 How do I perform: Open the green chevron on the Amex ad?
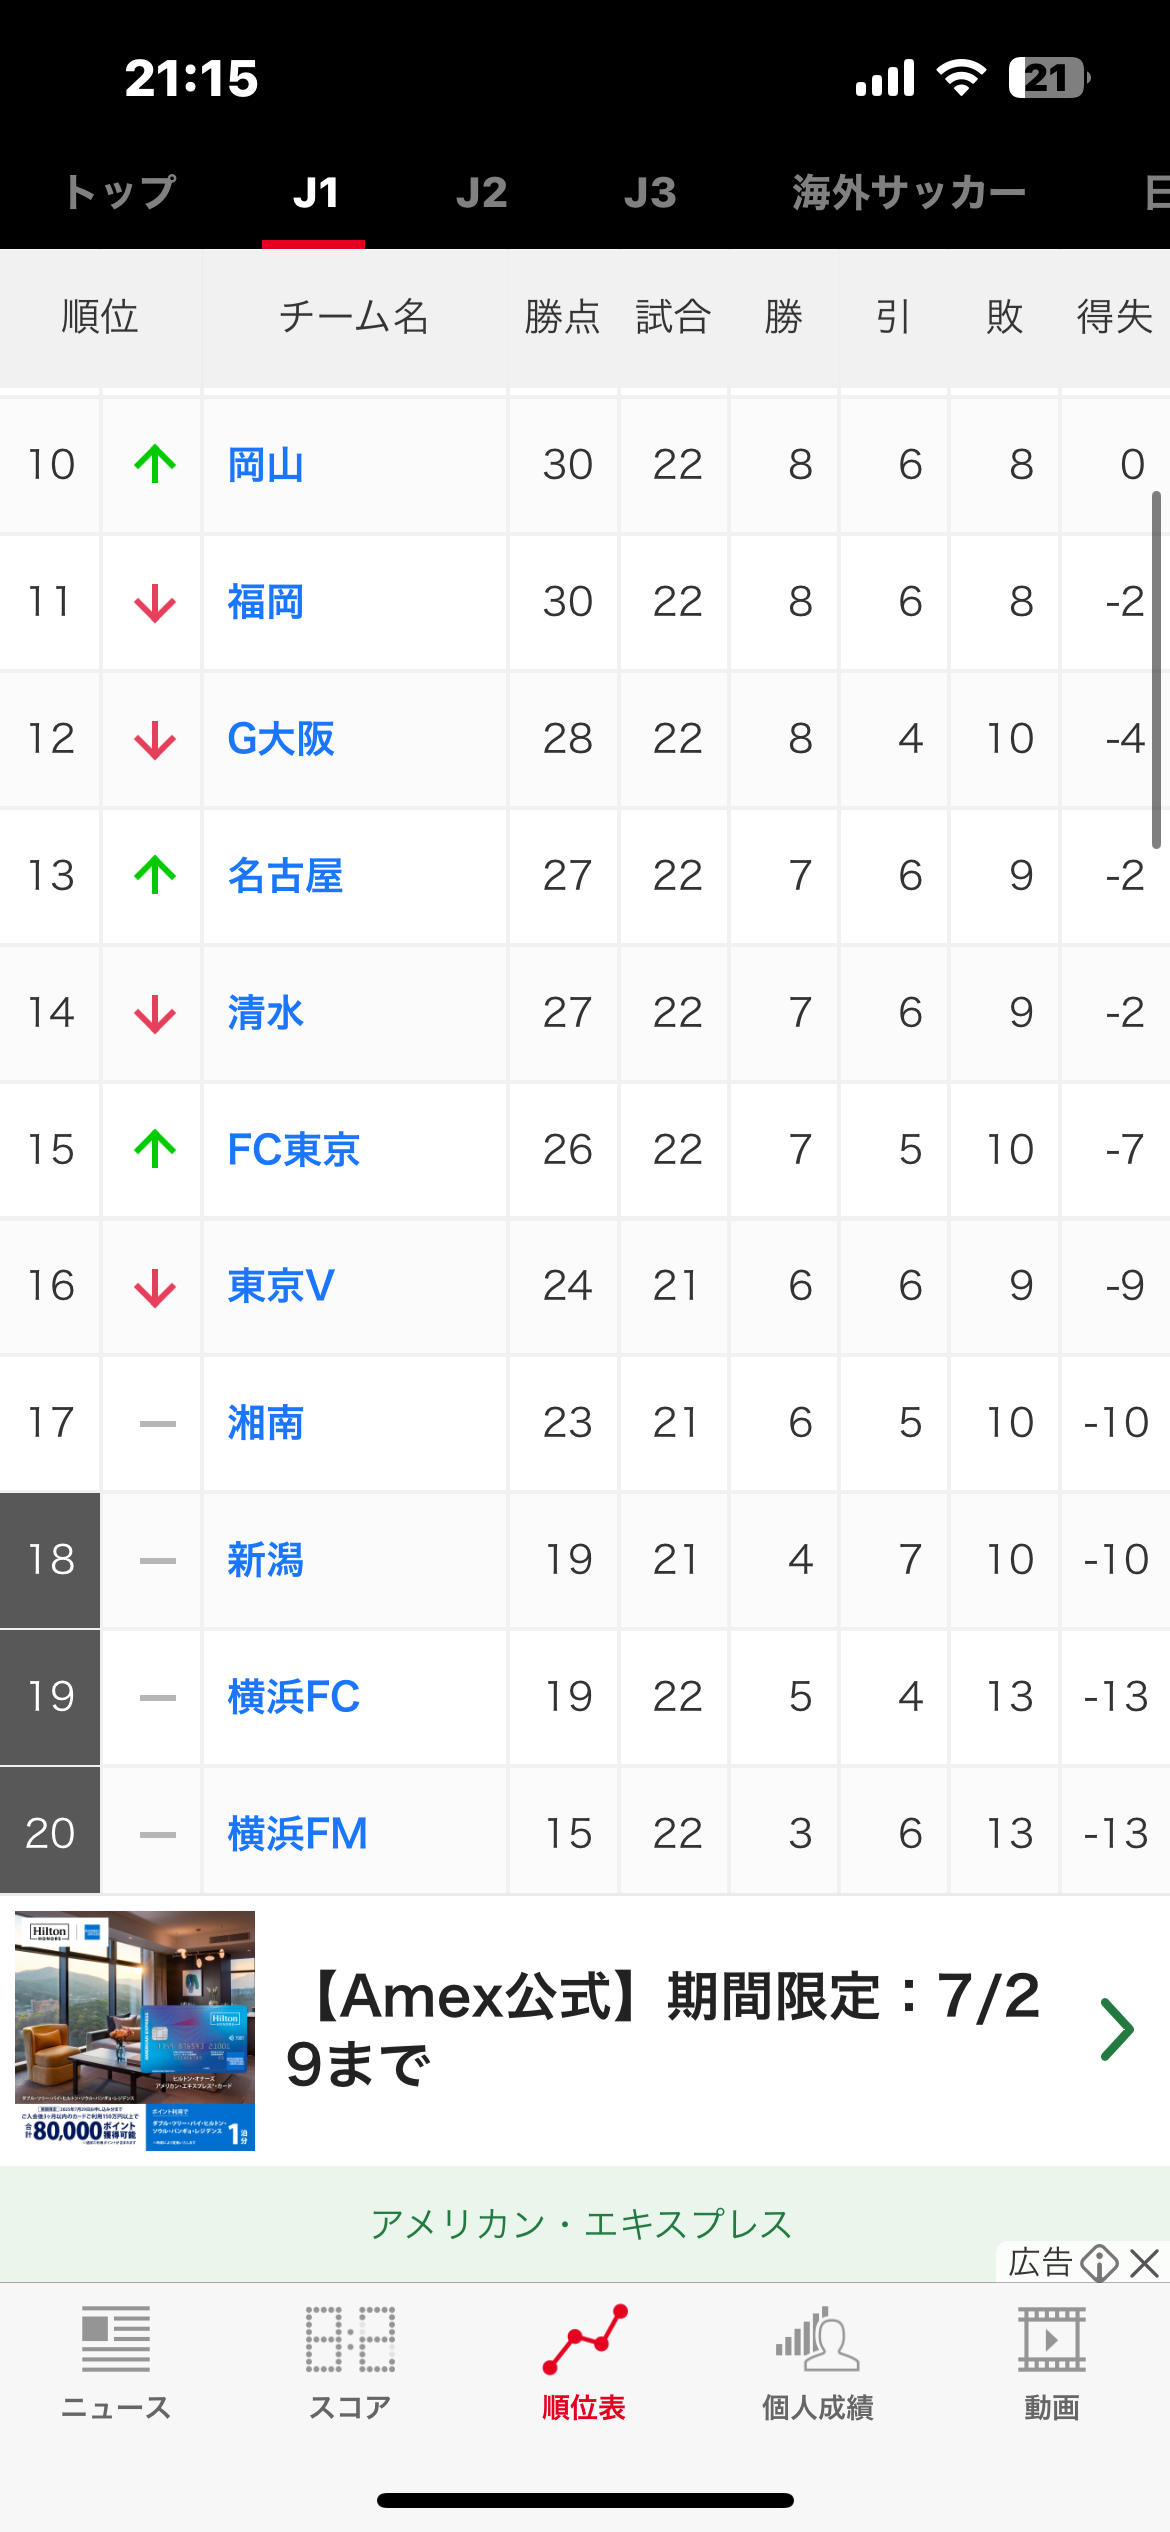[1117, 2029]
